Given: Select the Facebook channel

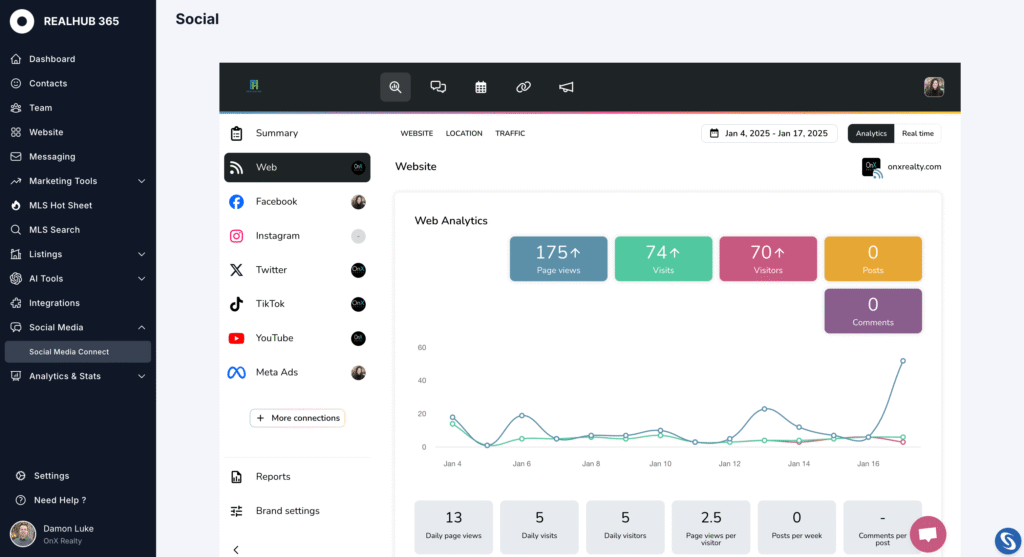Looking at the screenshot, I should pos(297,202).
